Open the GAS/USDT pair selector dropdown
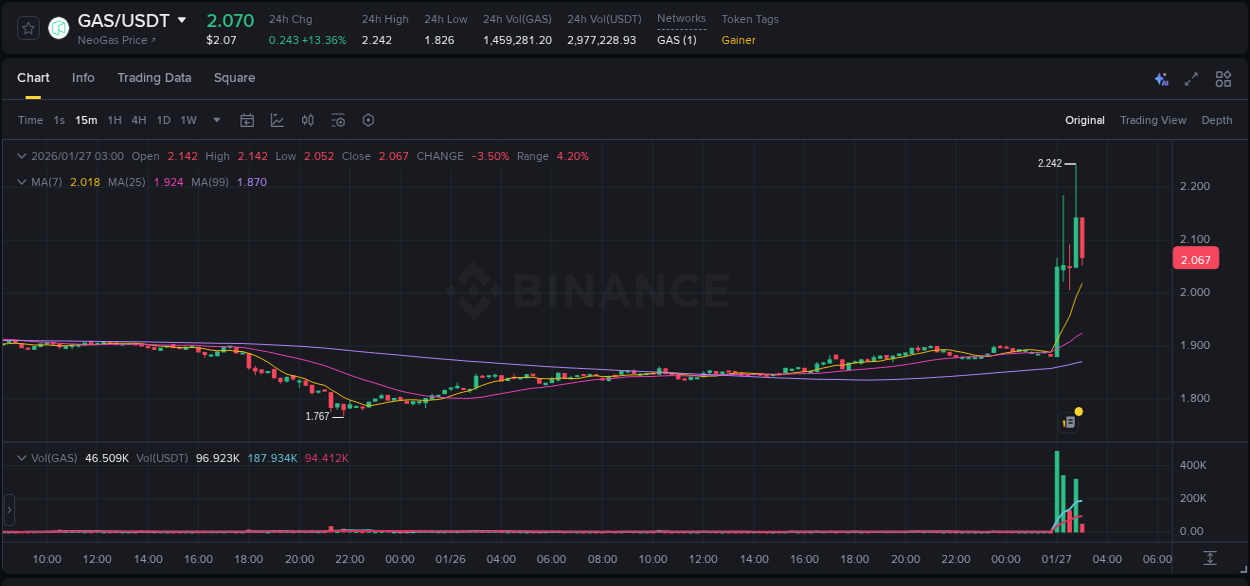This screenshot has width=1250, height=586. pos(181,19)
